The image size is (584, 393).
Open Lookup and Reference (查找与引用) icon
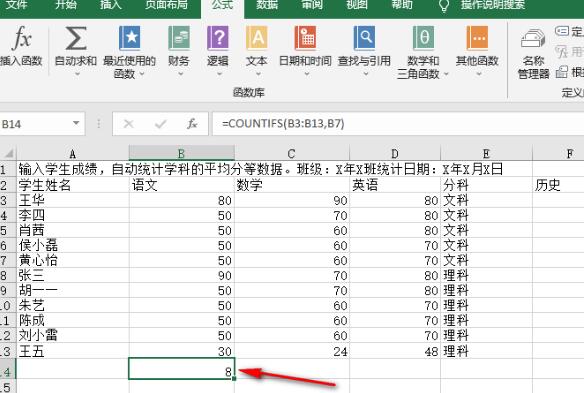coord(364,38)
